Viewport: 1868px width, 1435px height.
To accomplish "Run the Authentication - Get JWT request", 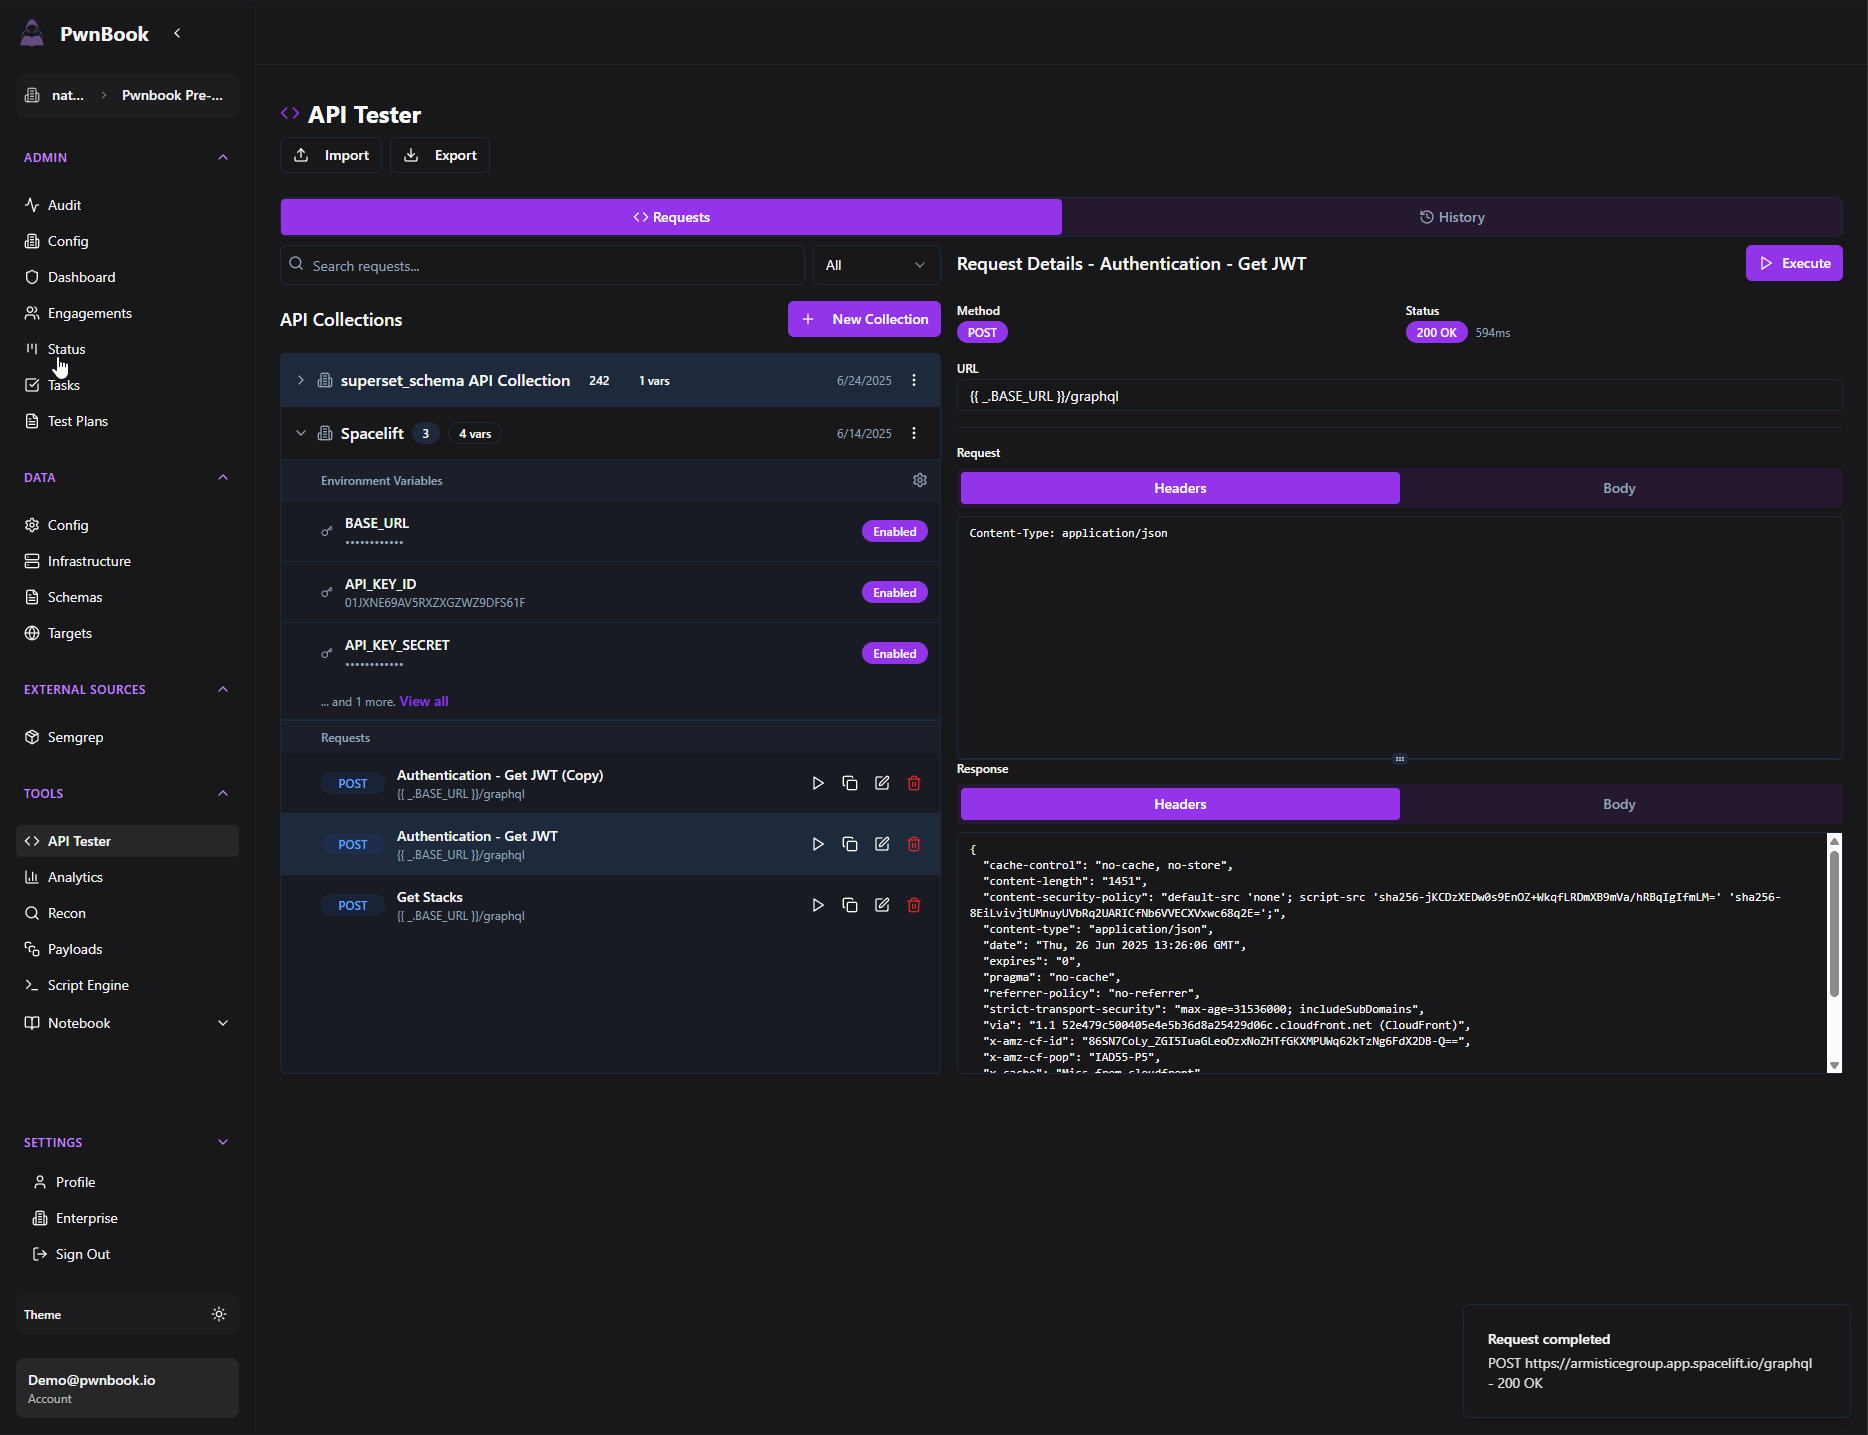I will pyautogui.click(x=818, y=844).
